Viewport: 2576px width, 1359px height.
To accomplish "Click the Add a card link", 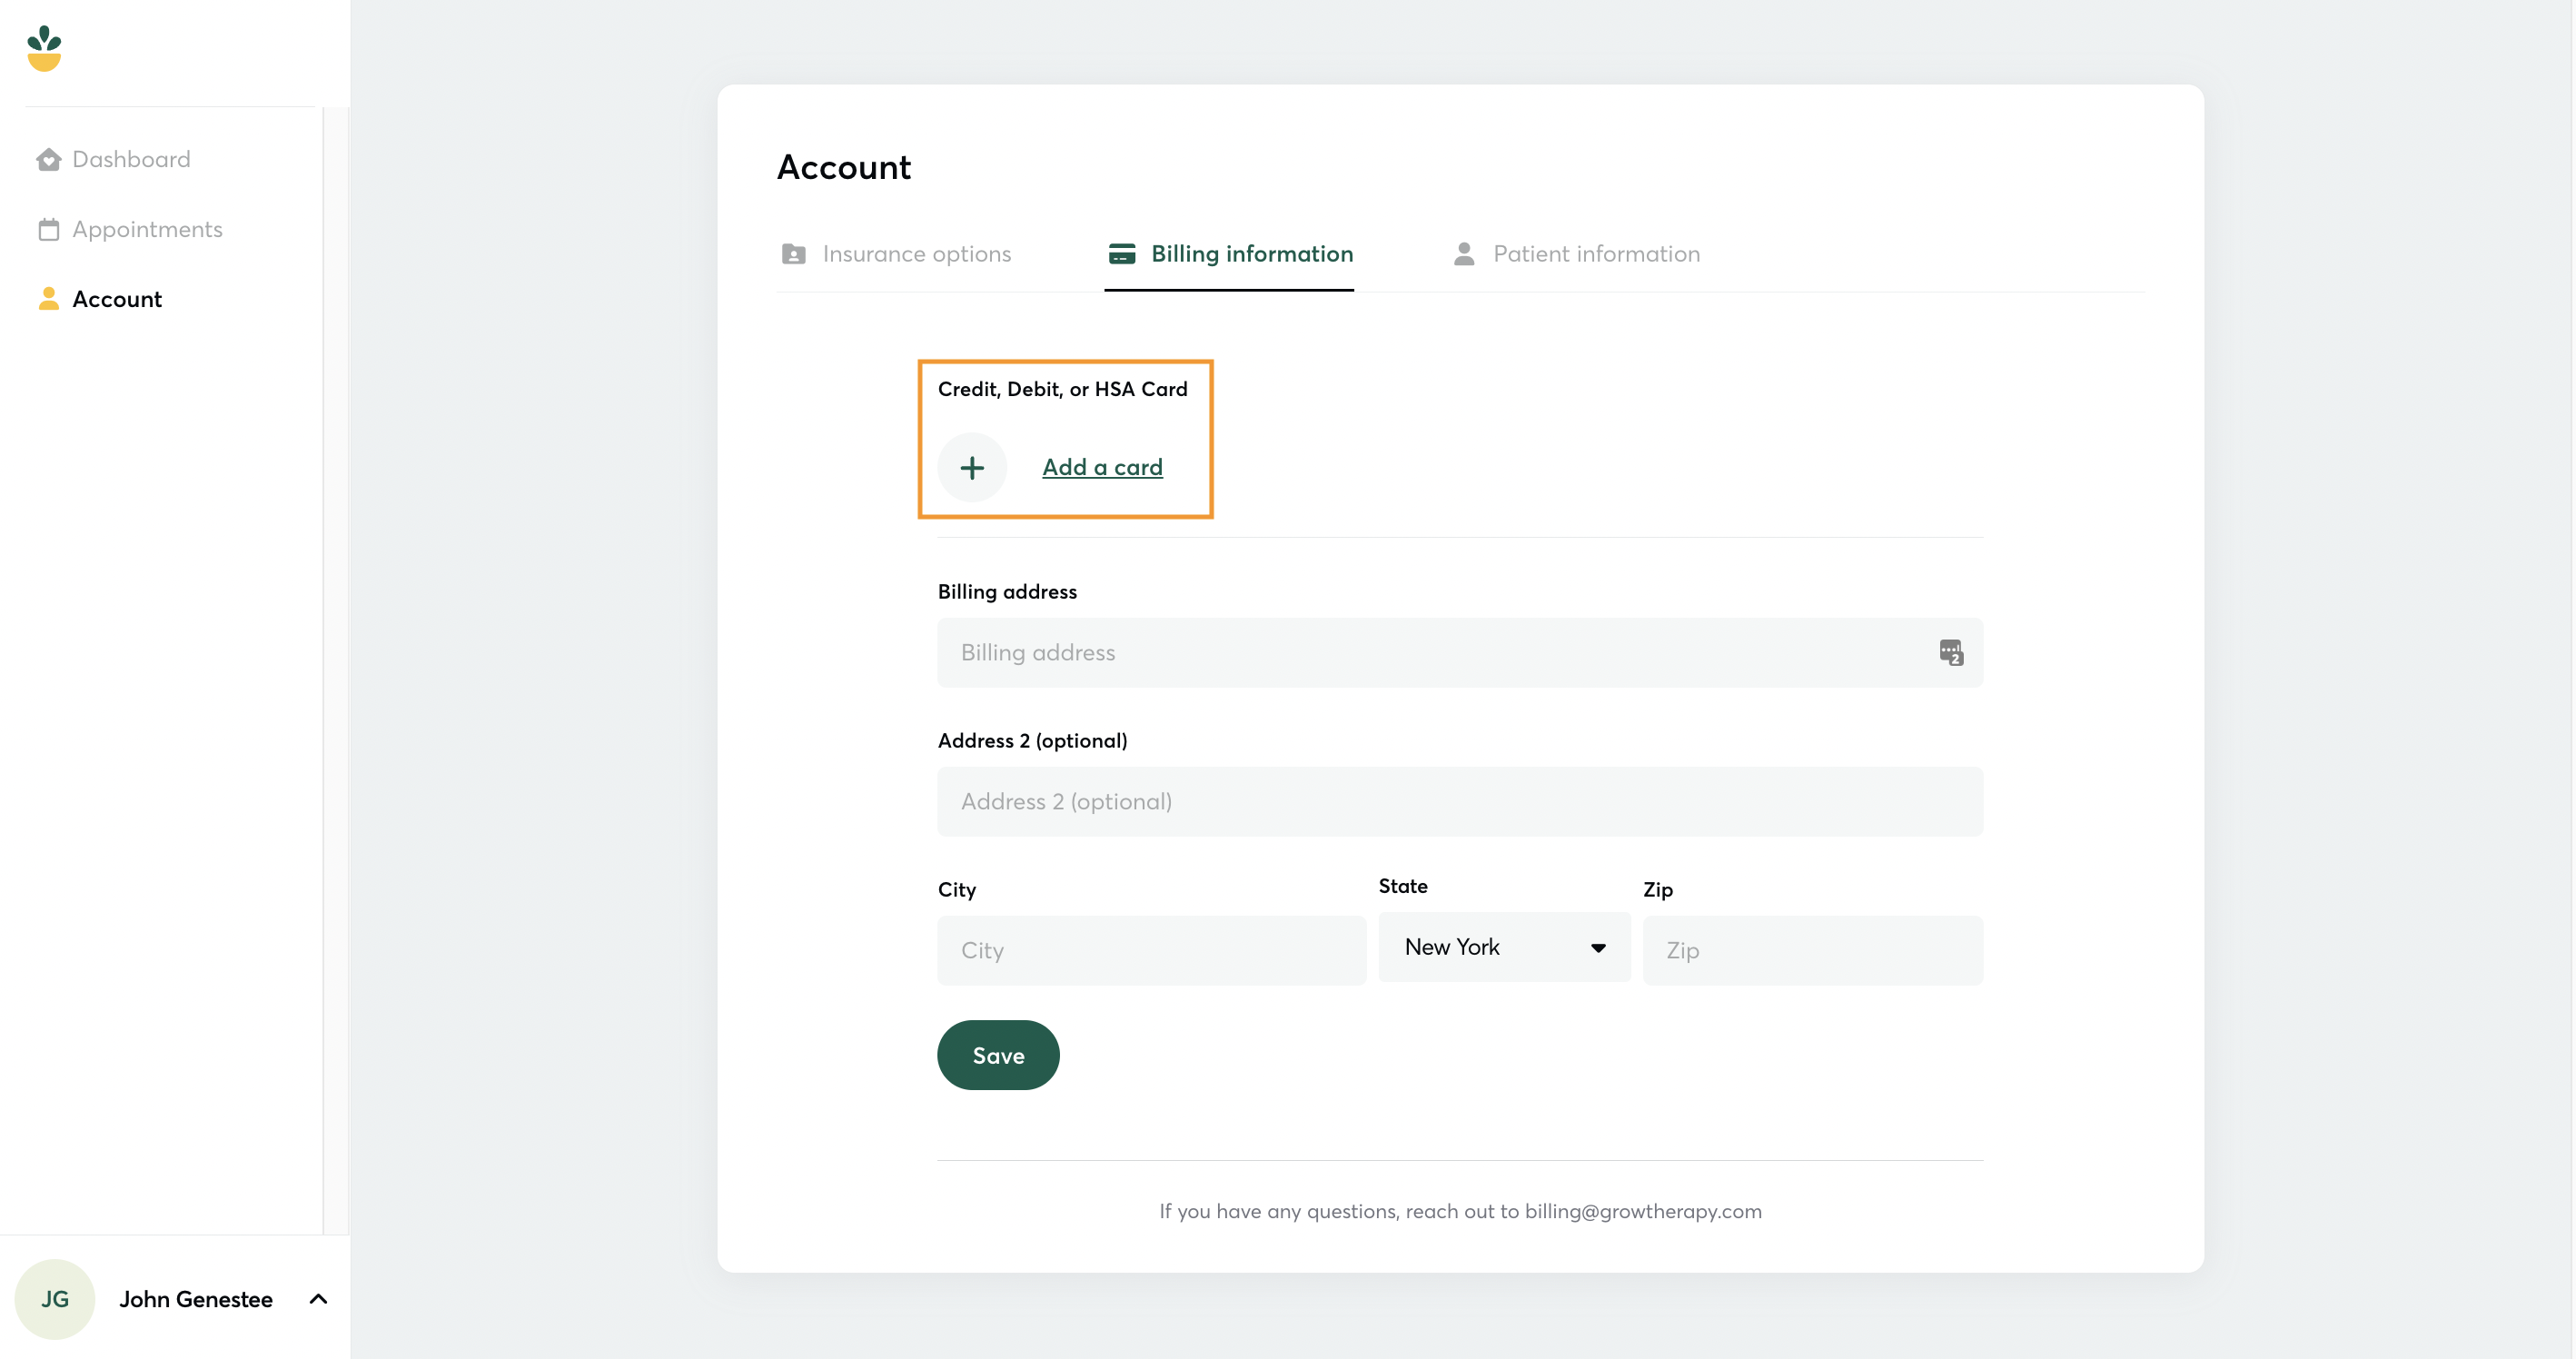I will (1101, 468).
